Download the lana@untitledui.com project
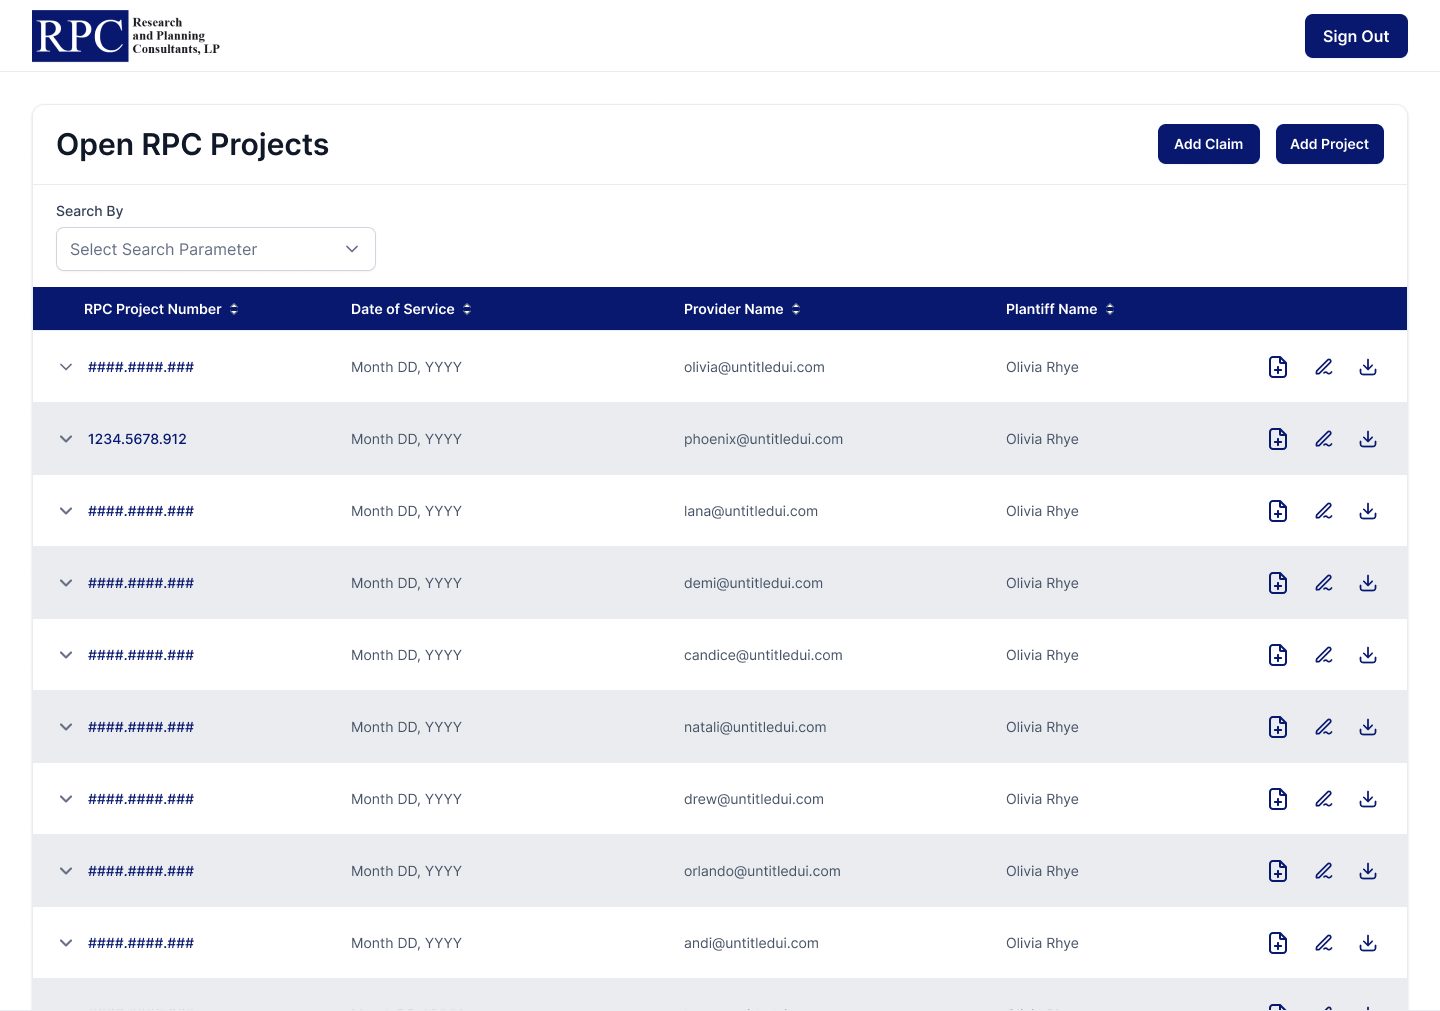The width and height of the screenshot is (1440, 1011). click(1368, 511)
